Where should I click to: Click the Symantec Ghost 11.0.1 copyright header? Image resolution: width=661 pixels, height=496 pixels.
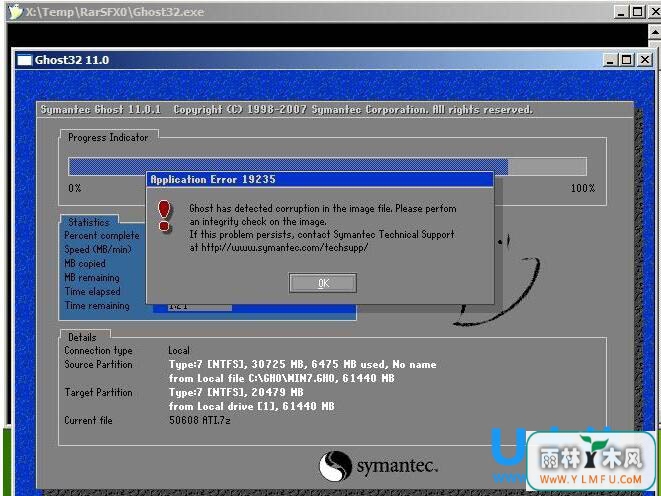(287, 110)
